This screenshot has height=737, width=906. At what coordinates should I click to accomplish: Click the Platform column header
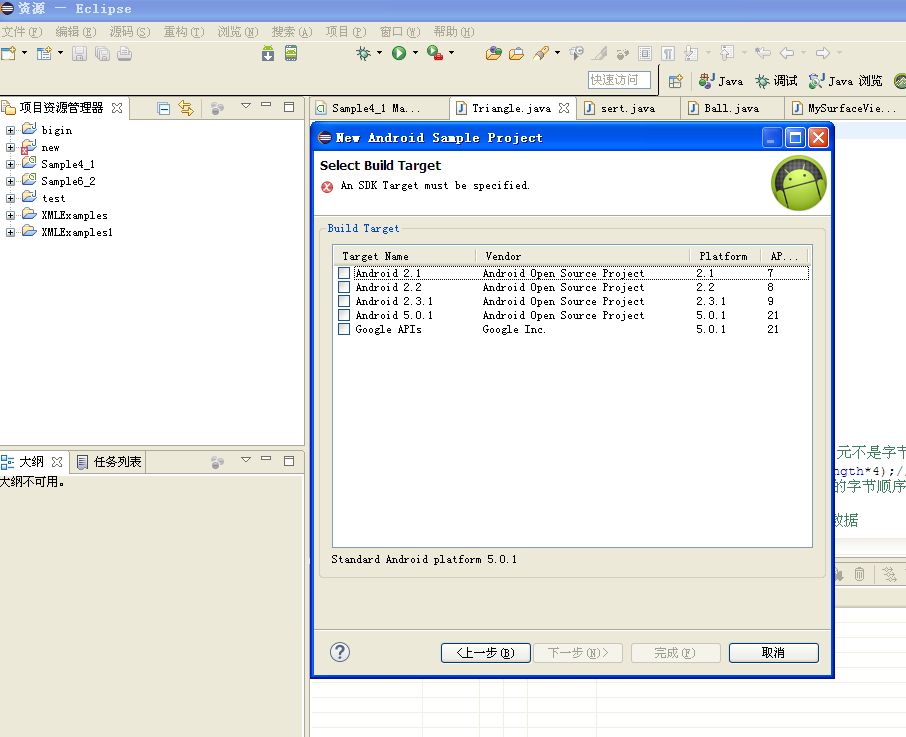tap(726, 256)
